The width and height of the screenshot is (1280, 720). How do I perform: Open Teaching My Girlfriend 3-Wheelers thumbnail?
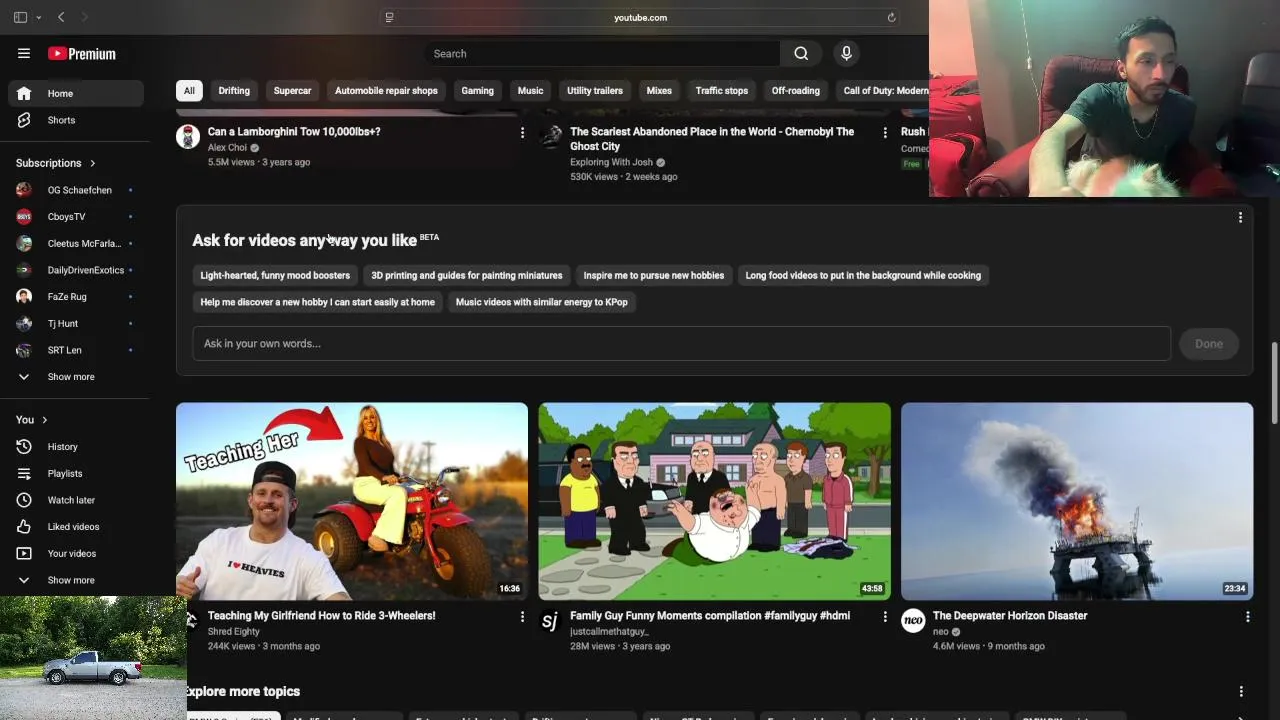coord(352,501)
